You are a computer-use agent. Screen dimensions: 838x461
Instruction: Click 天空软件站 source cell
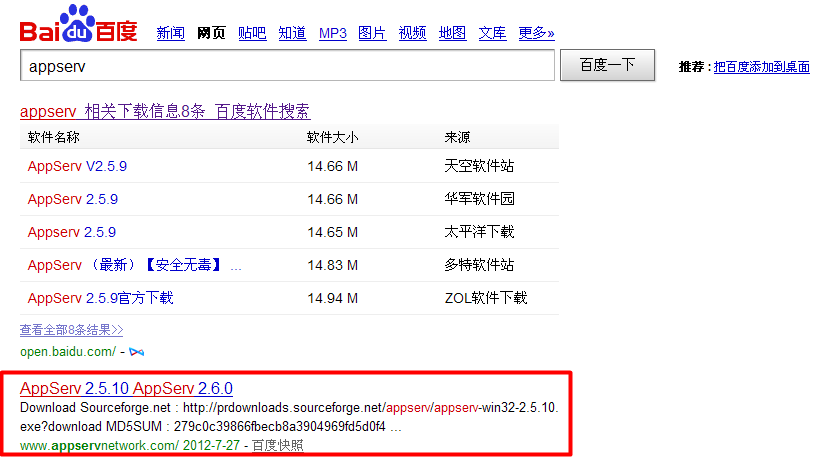479,166
